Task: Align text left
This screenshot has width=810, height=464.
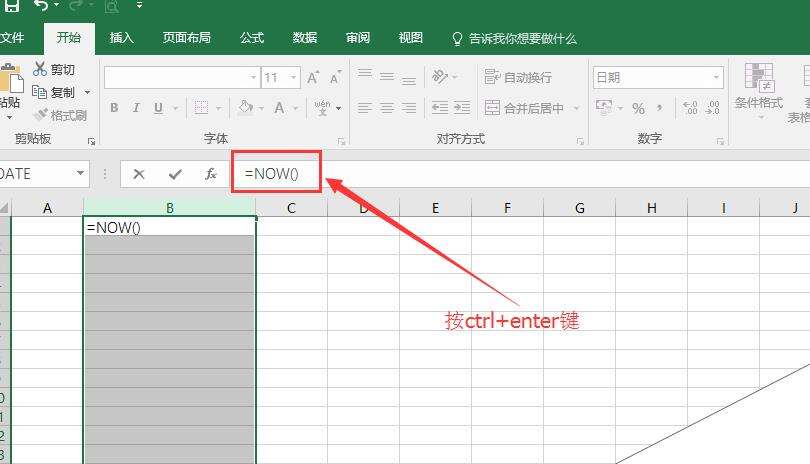Action: click(365, 107)
